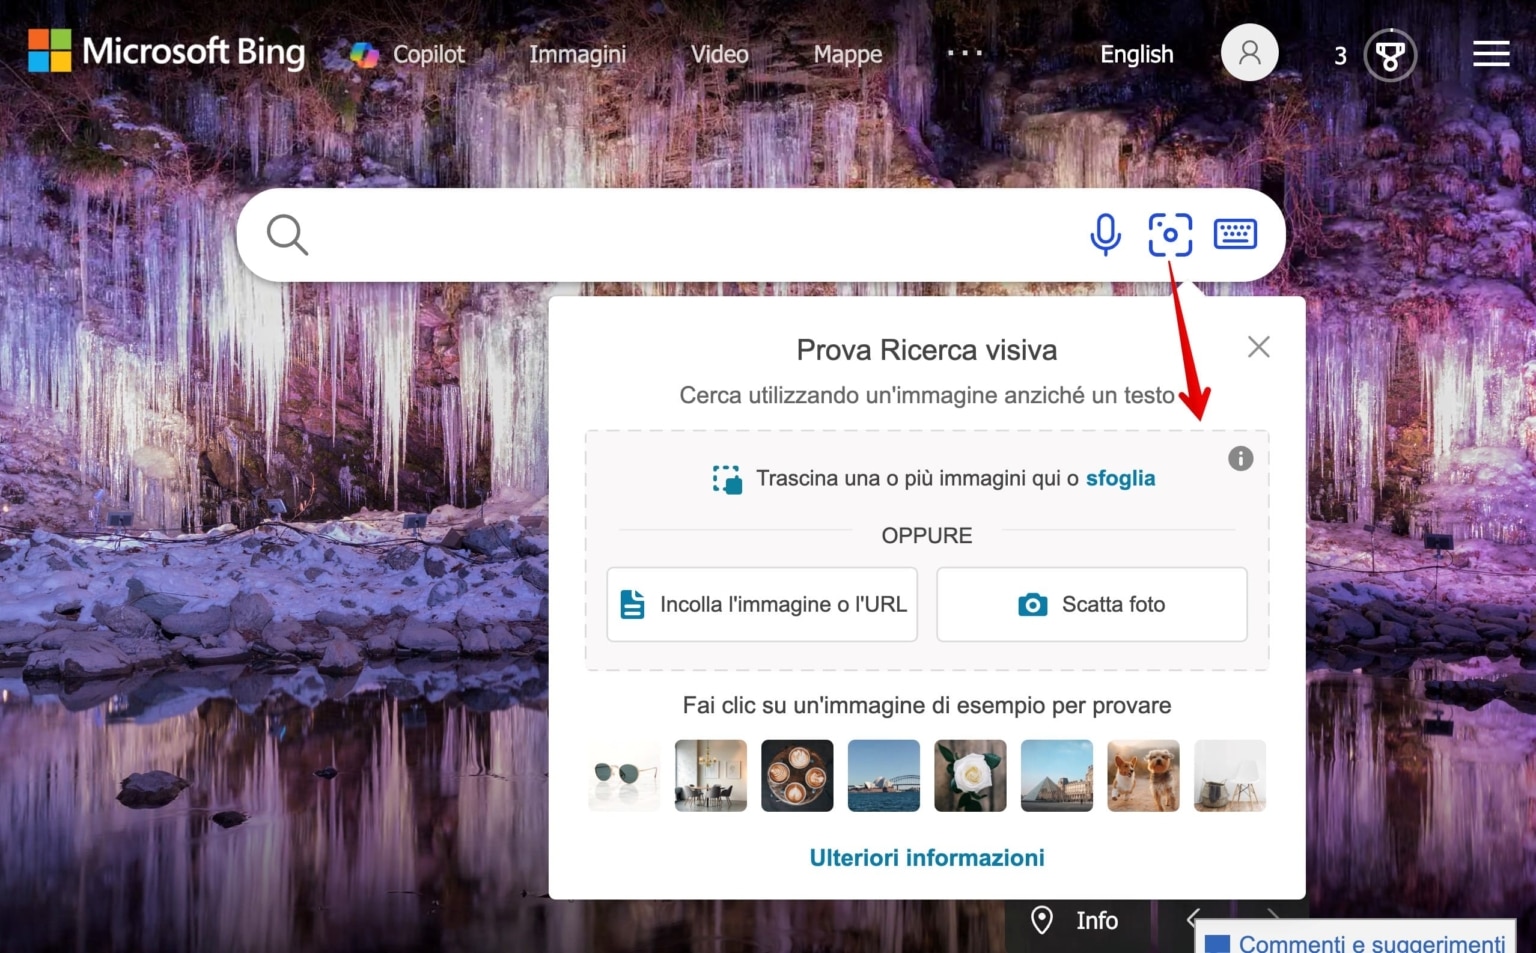Open the more options ellipsis menu
The width and height of the screenshot is (1536, 953).
964,53
